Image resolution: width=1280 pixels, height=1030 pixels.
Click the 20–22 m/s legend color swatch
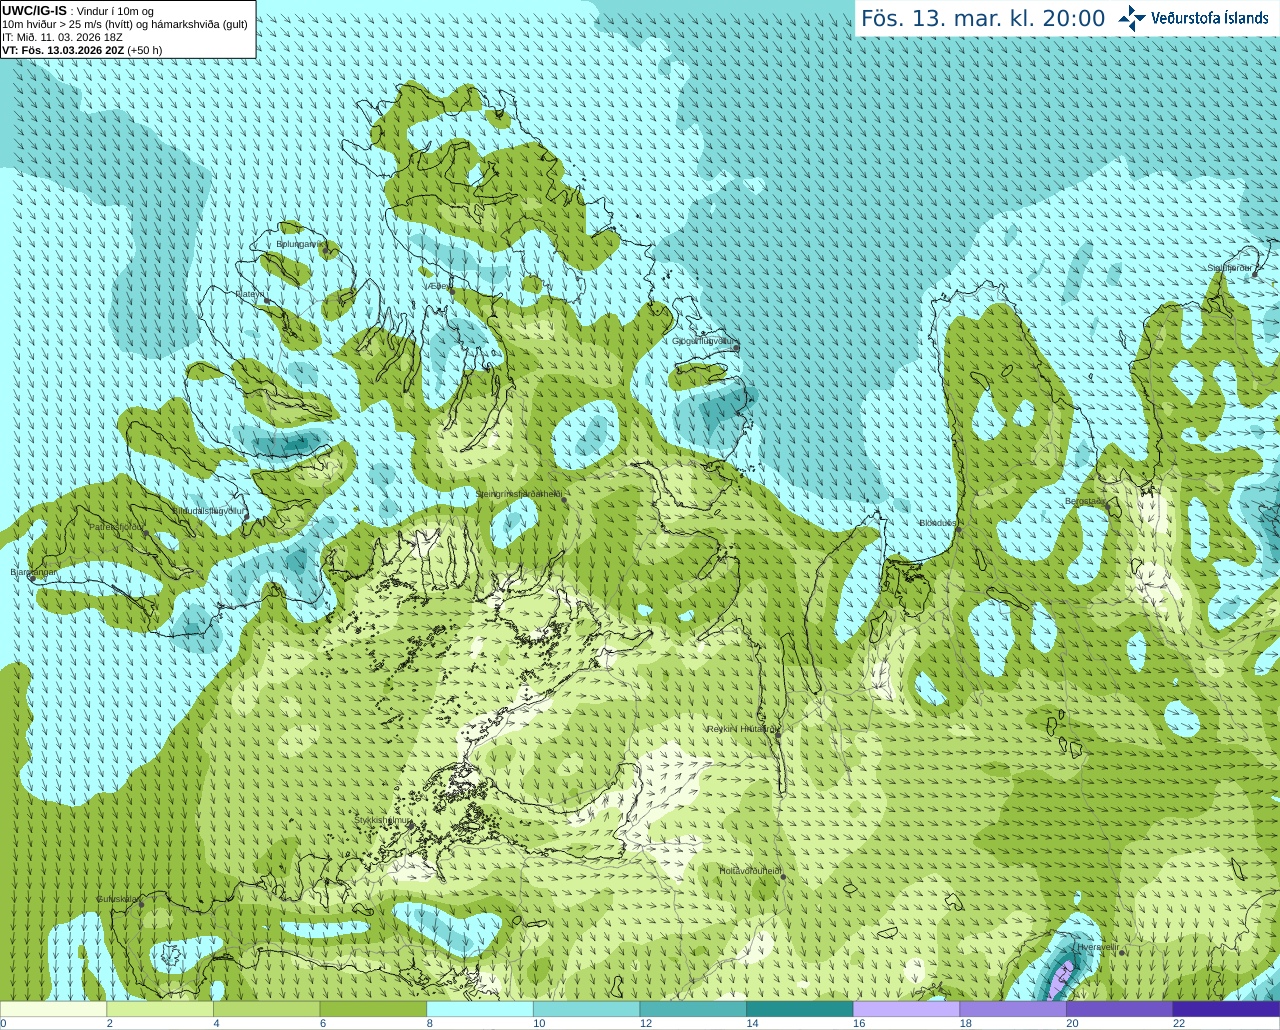point(1120,1009)
